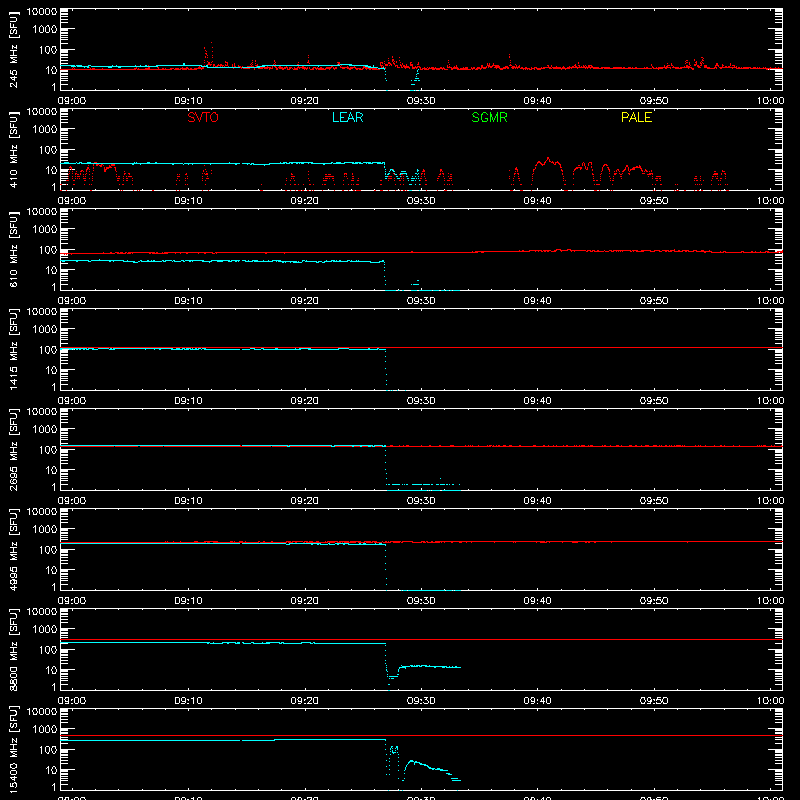Image resolution: width=800 pixels, height=800 pixels.
Task: Click the 1000 y-axis label on the 2695 MHz panel
Action: (x=45, y=429)
